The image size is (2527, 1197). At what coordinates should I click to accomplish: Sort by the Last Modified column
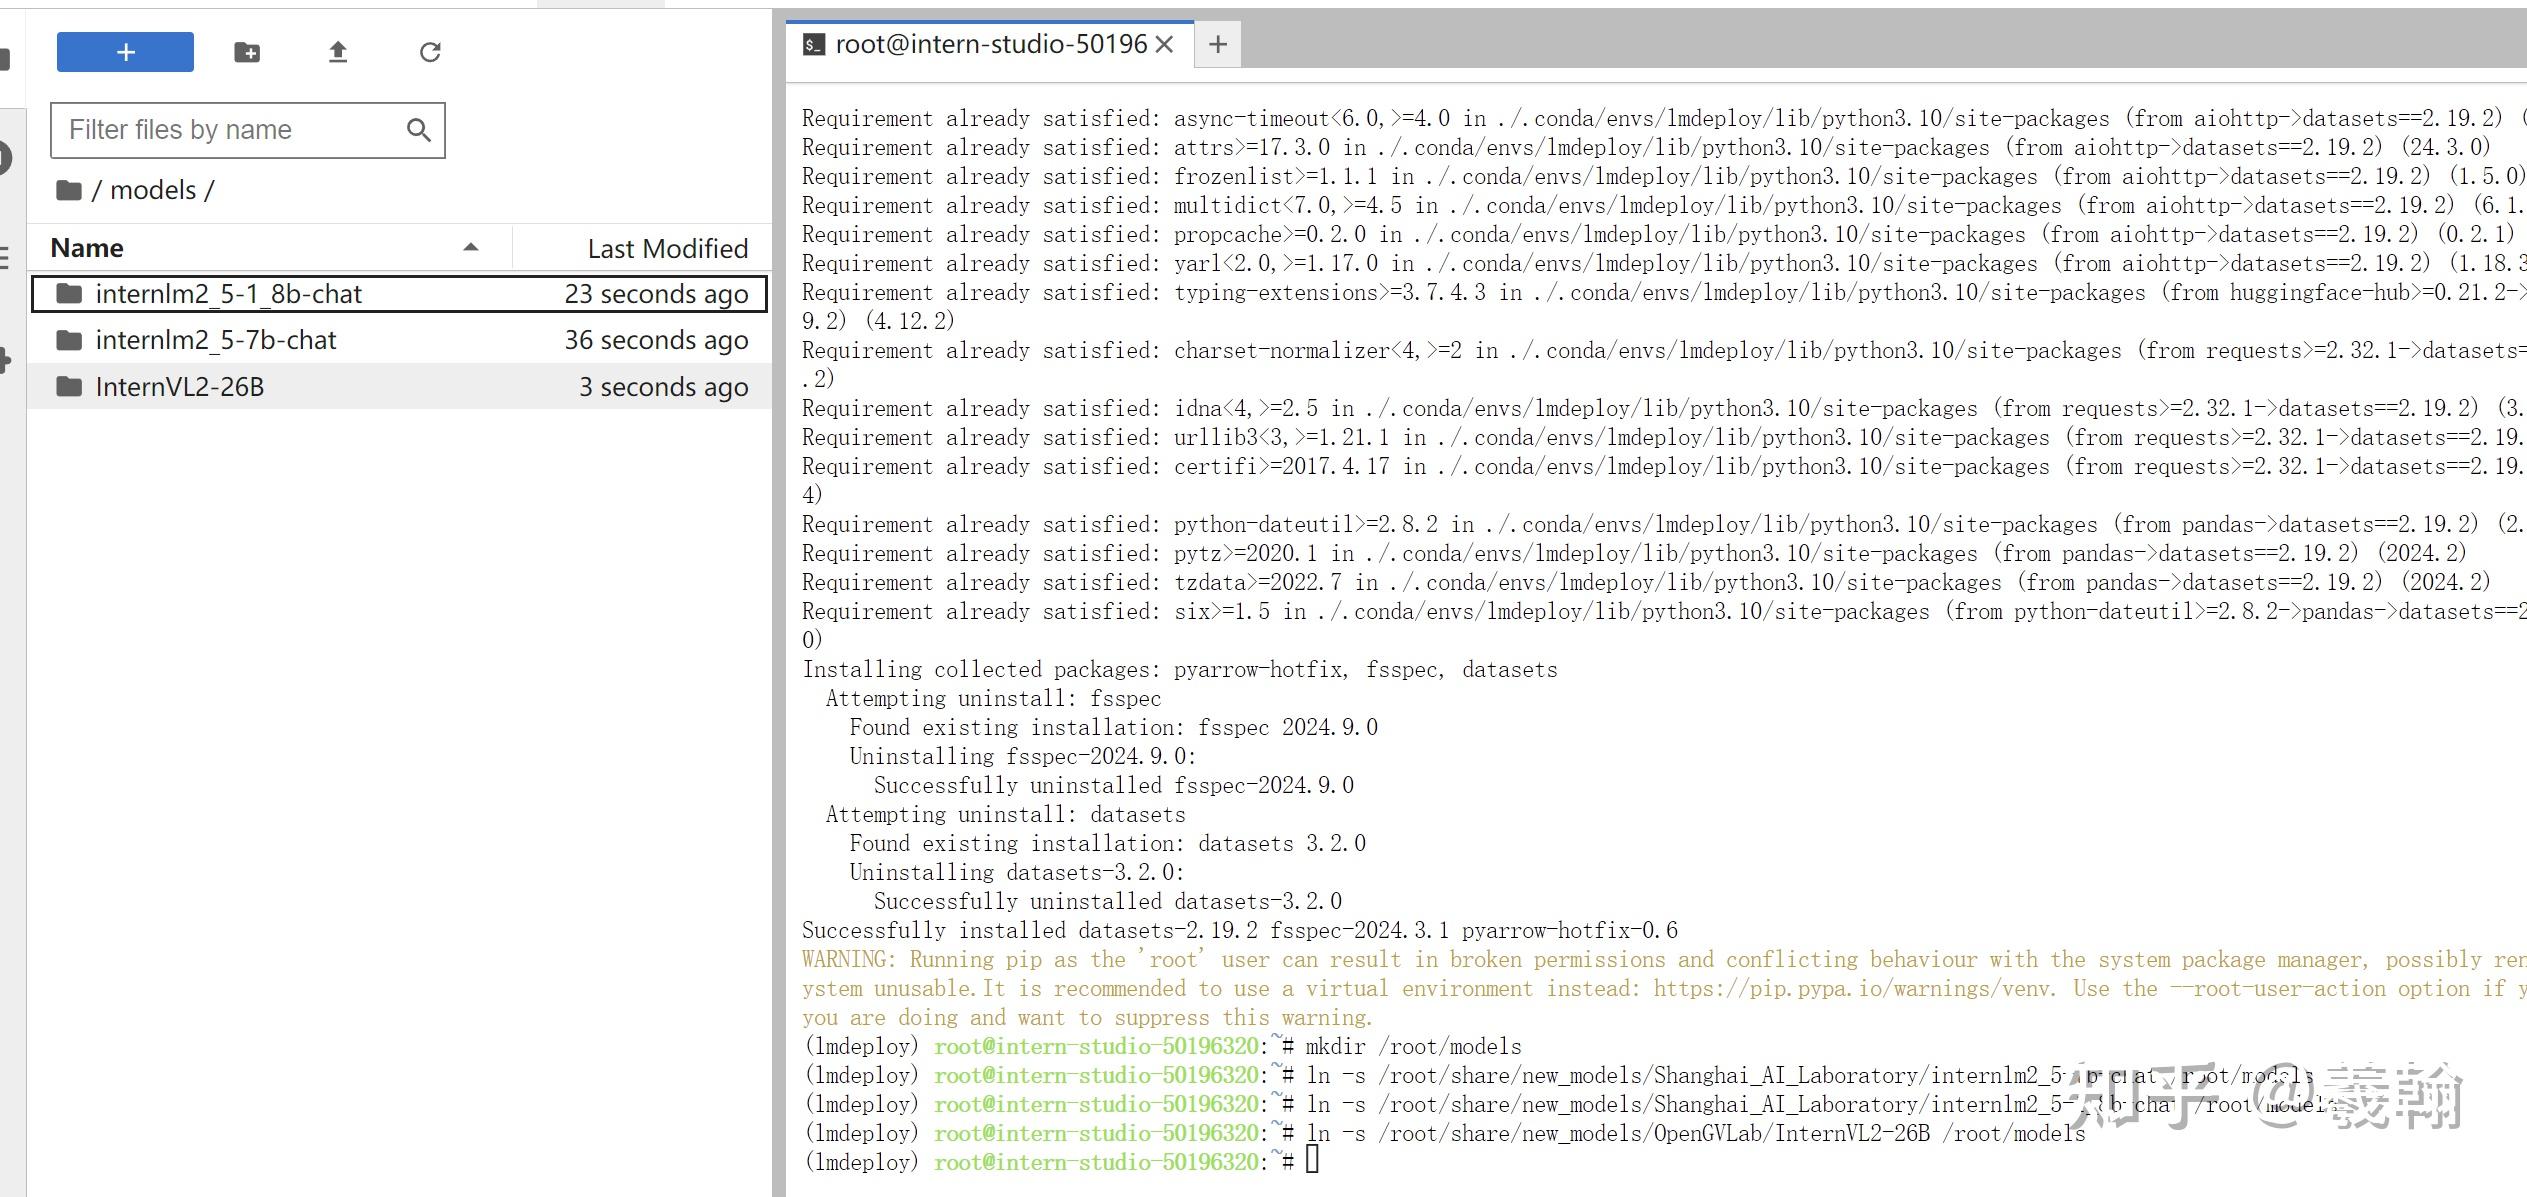667,248
